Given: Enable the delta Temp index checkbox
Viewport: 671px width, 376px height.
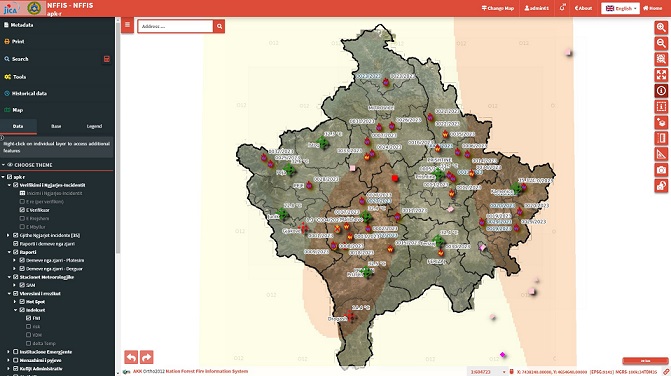Looking at the screenshot, I should coord(28,343).
